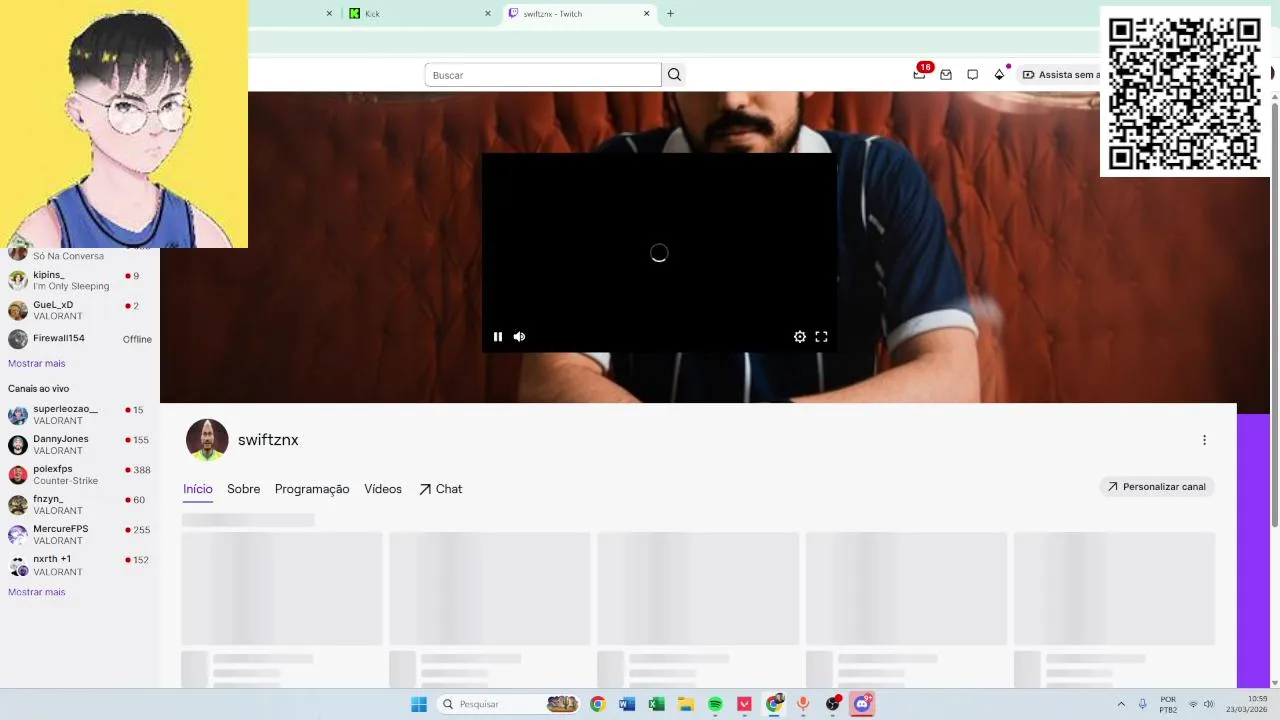This screenshot has width=1280, height=720.
Task: Open superleozao__ live channel
Action: coord(80,415)
